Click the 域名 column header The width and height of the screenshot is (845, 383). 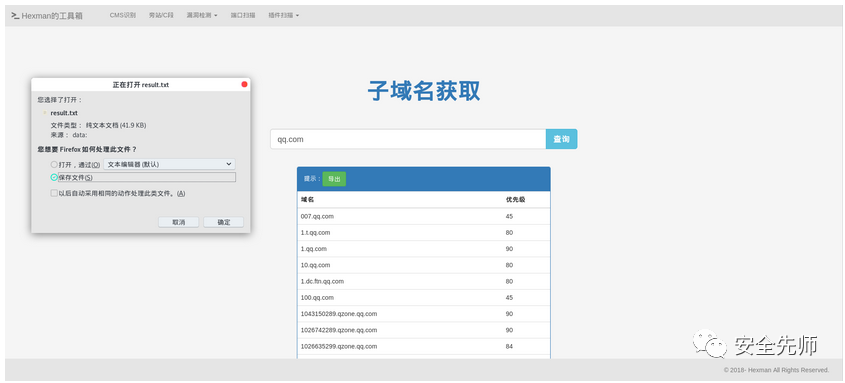point(308,199)
